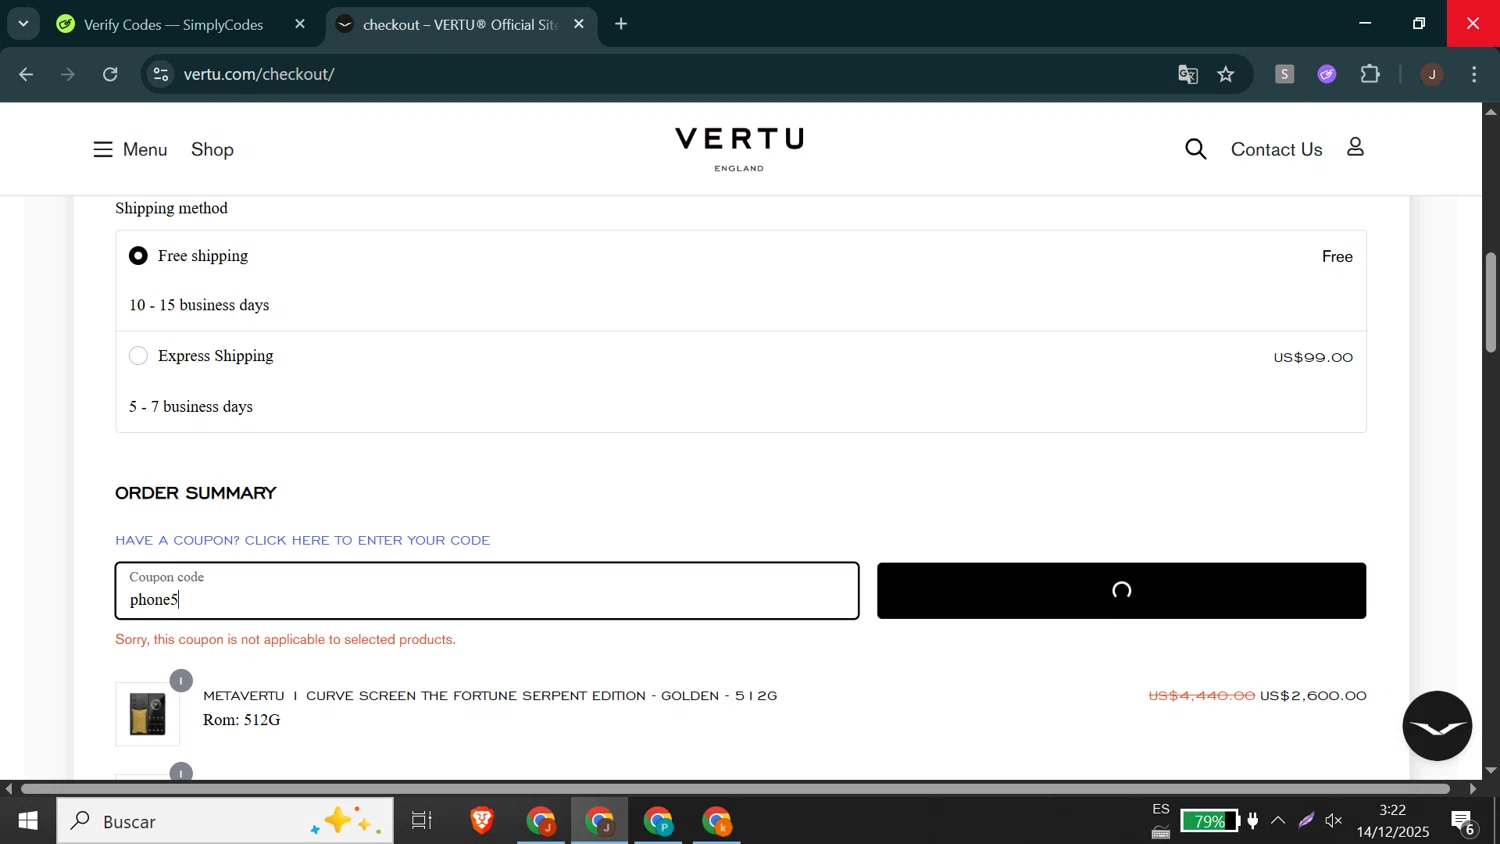Open the third Chrome taskbar icon

pyautogui.click(x=659, y=821)
